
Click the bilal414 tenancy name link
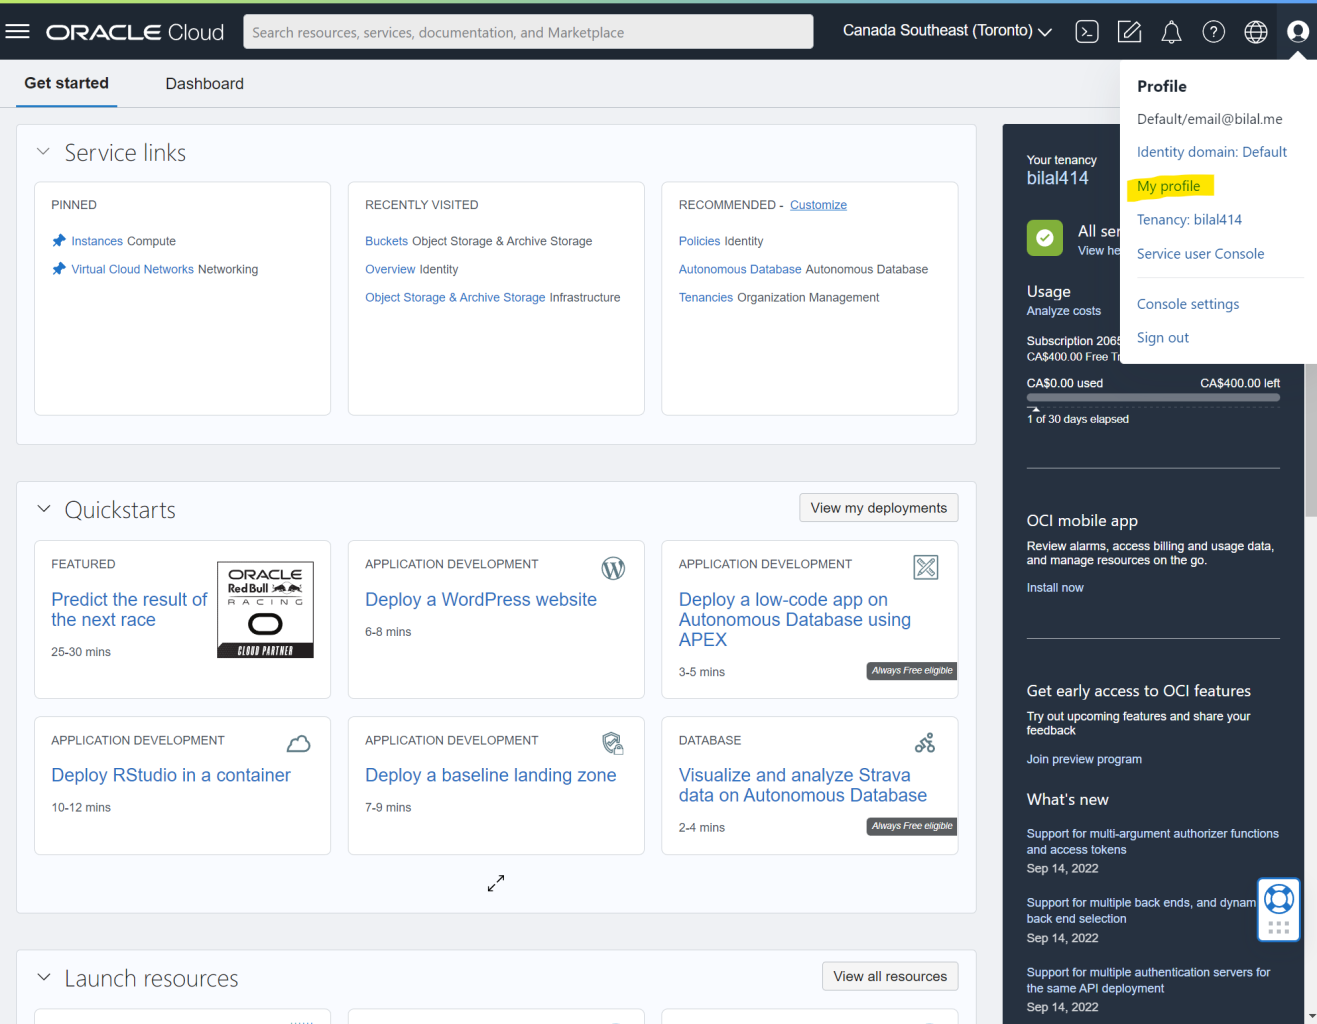click(1057, 178)
